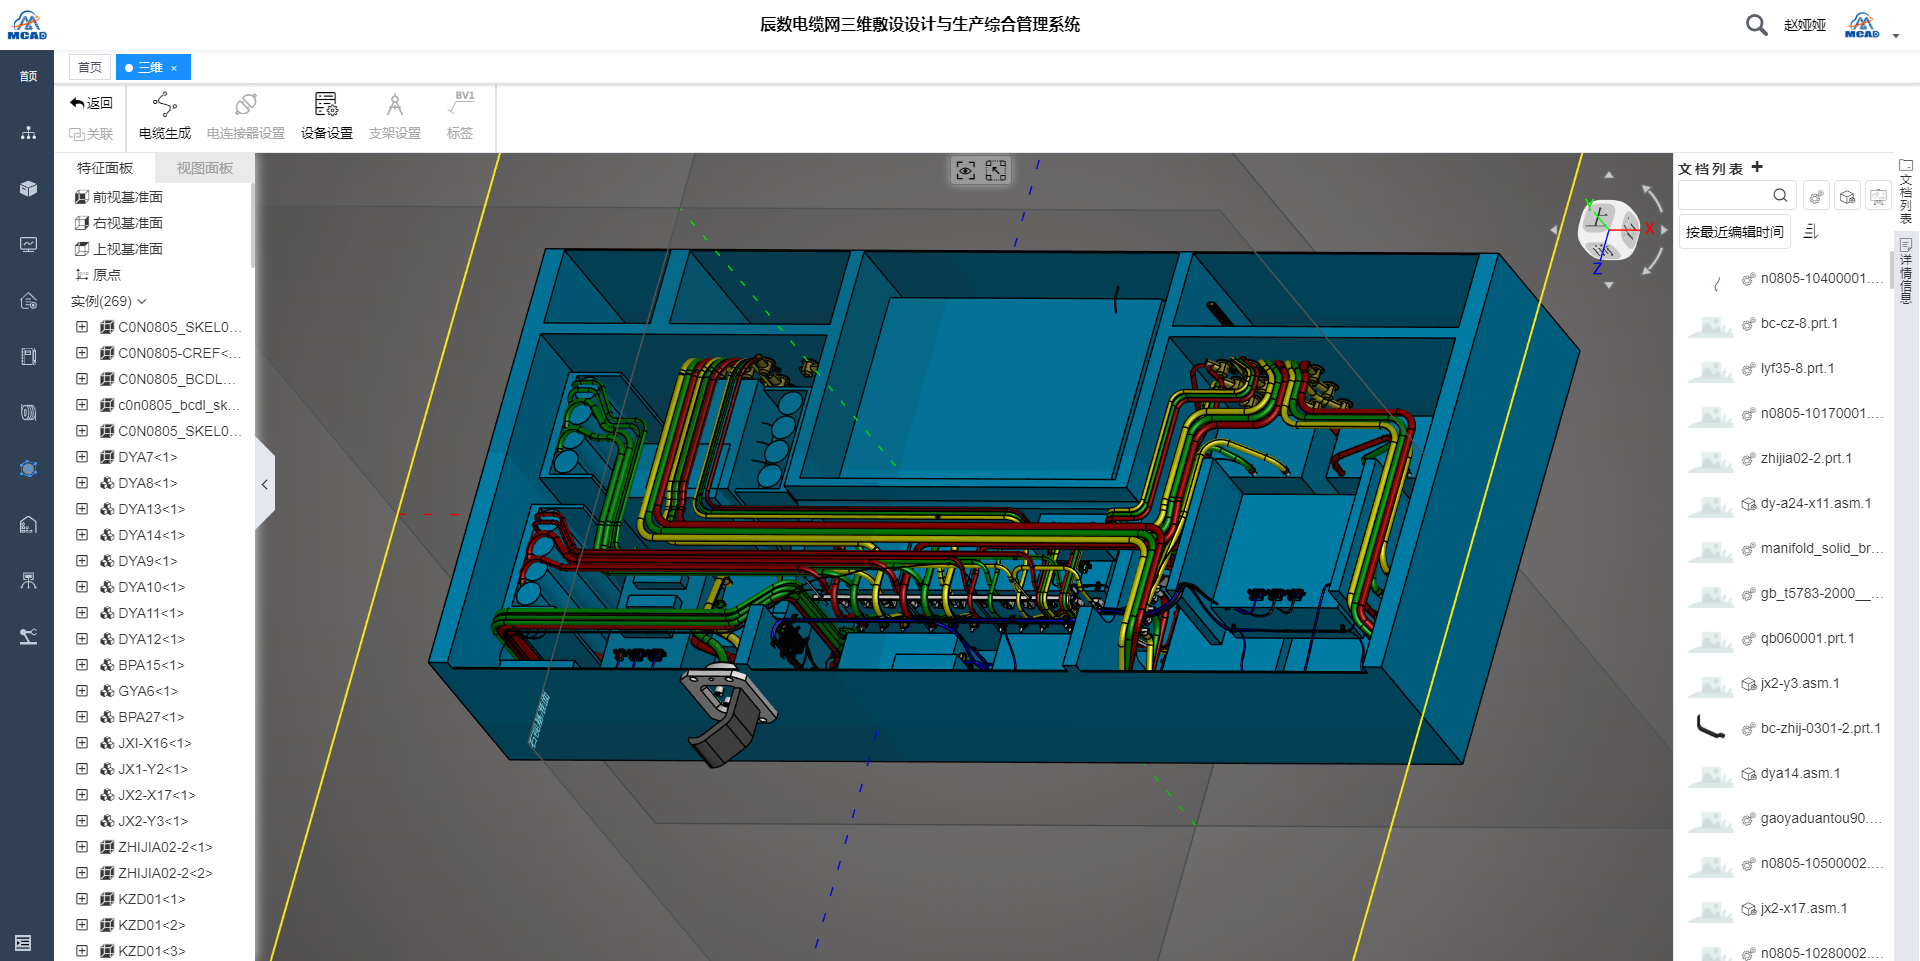Click the plus icon beside 文档列表
1920x961 pixels.
1757,167
